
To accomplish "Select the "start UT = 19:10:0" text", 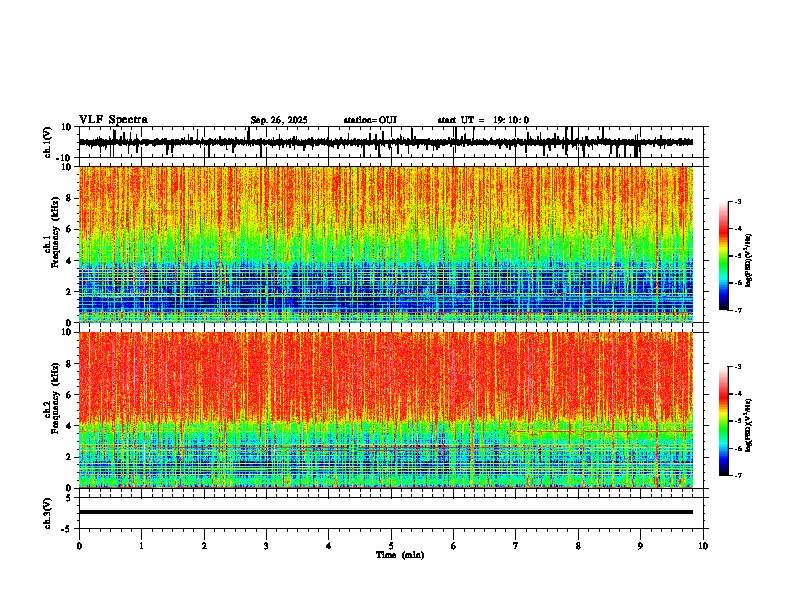I will tap(483, 120).
